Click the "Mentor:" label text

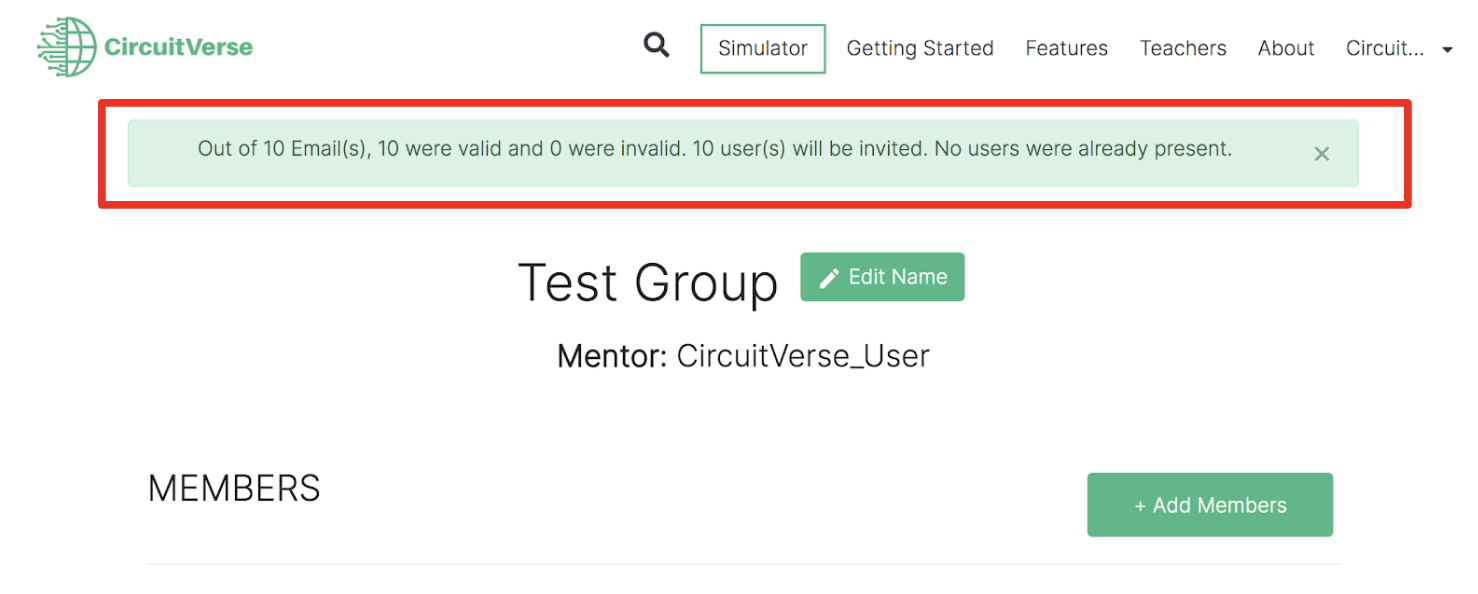[611, 356]
